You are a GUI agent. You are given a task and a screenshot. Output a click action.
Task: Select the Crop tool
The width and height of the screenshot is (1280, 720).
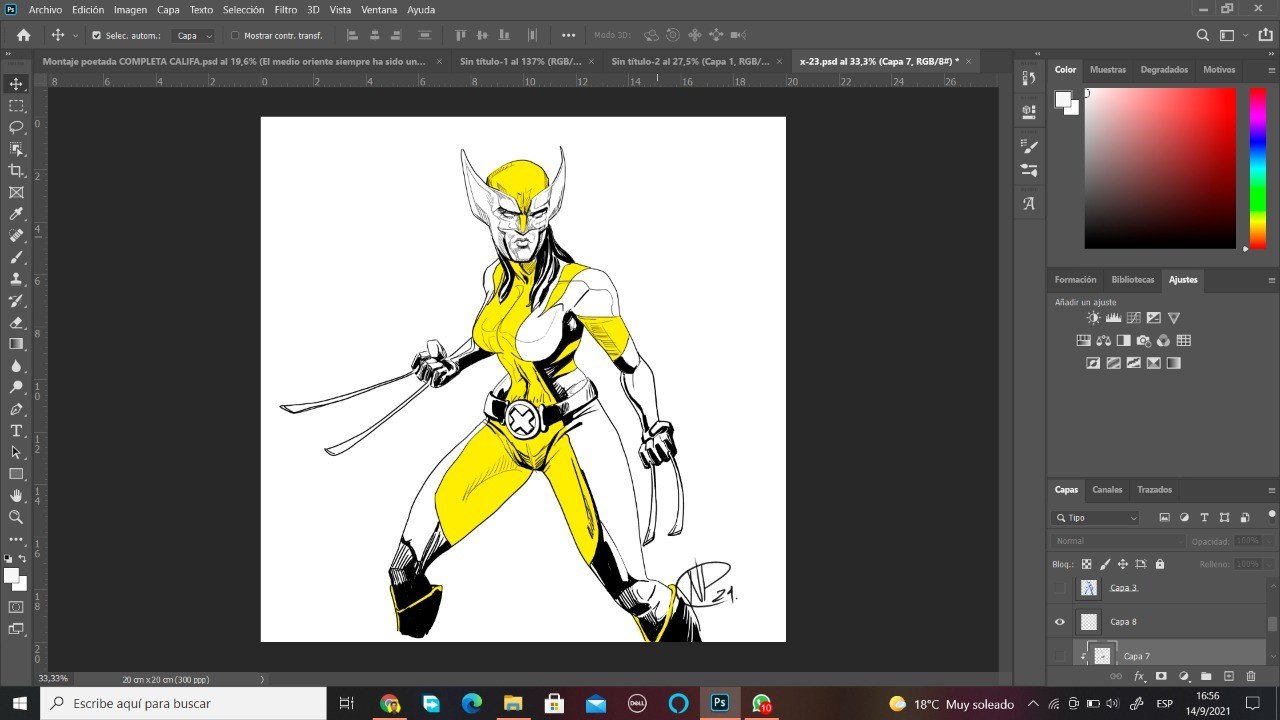(16, 171)
